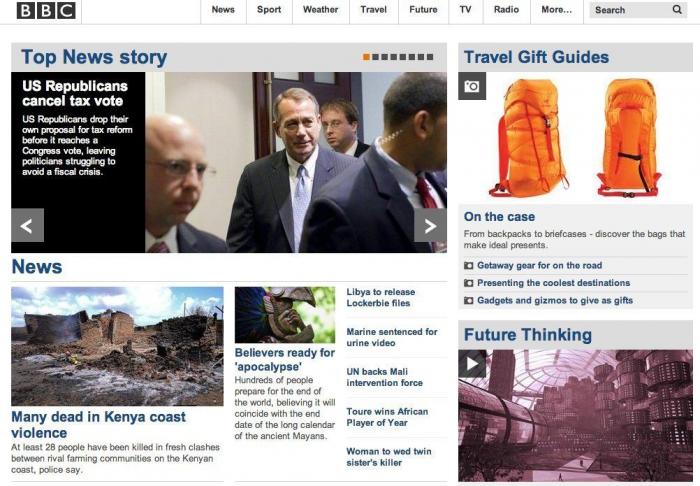Image resolution: width=700 pixels, height=486 pixels.
Task: Select the first orange carousel indicator
Action: [366, 57]
